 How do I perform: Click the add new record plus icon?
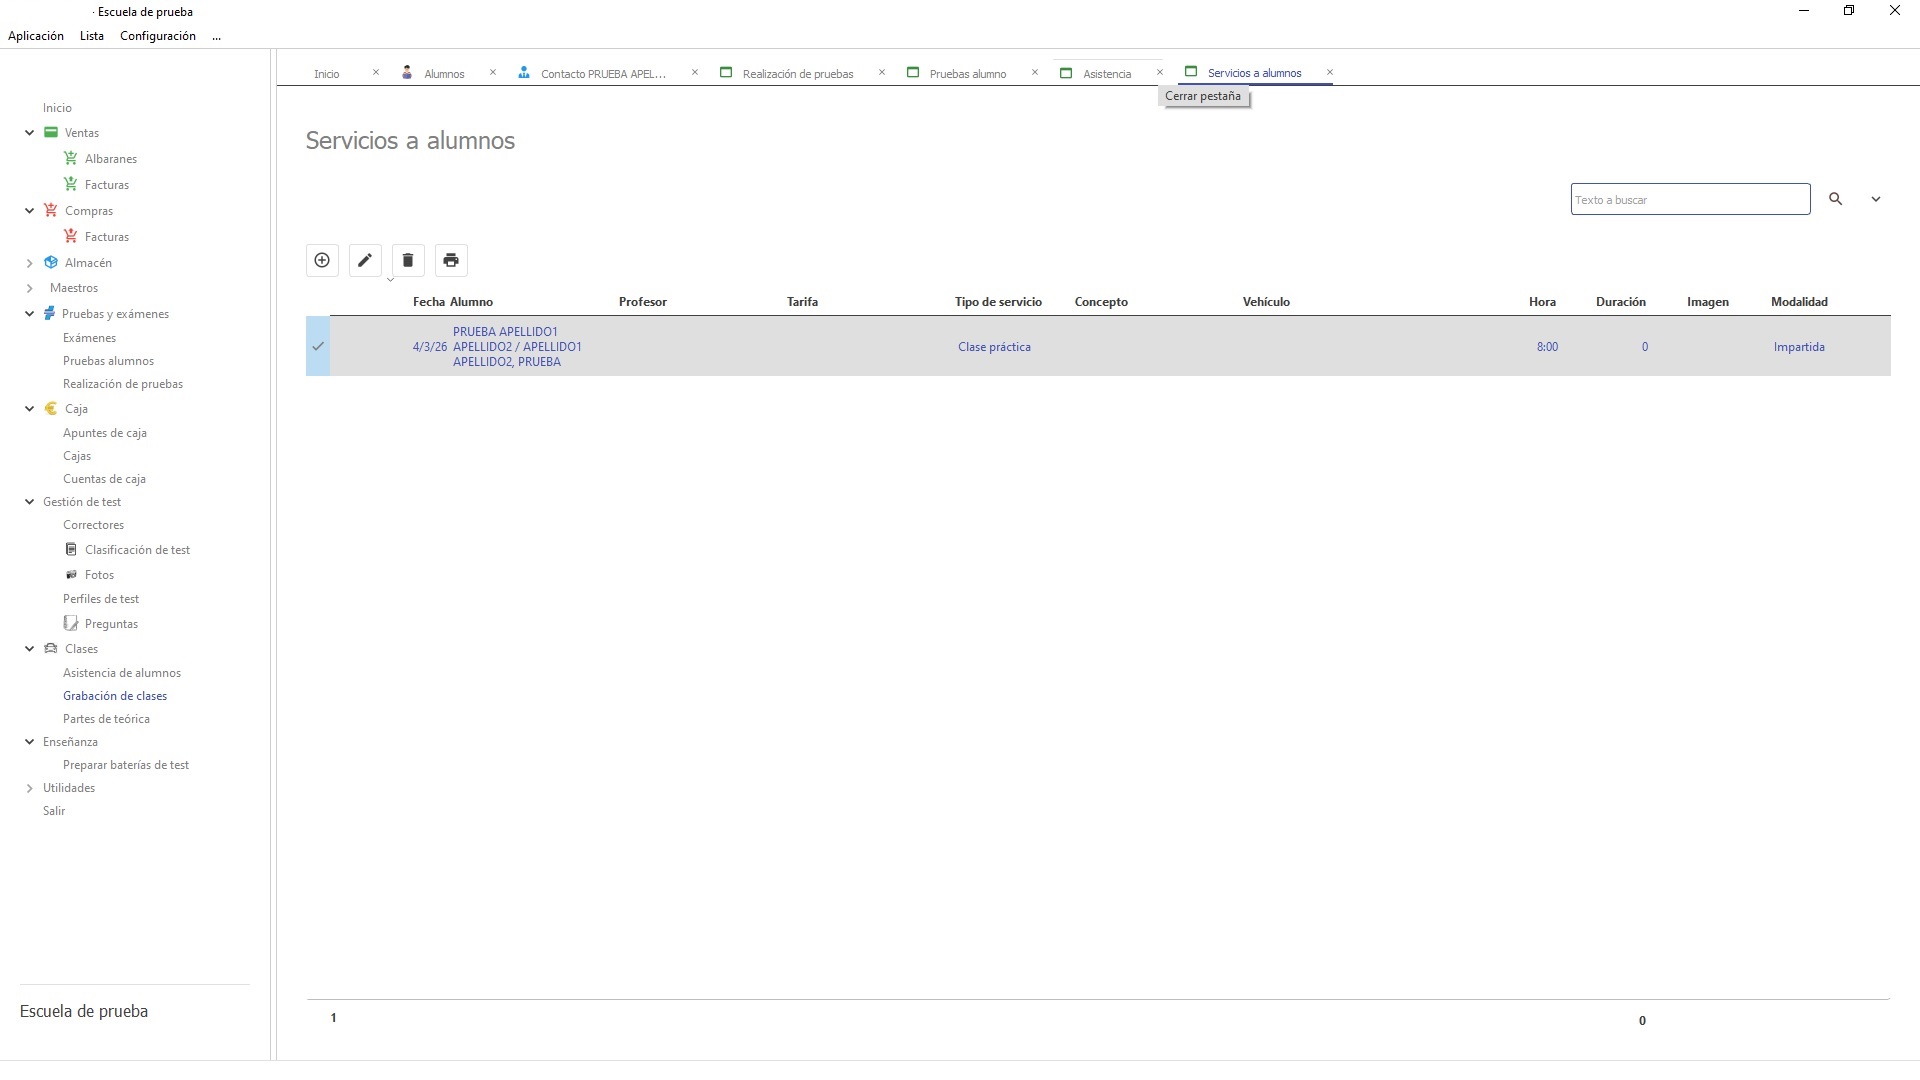[x=322, y=260]
